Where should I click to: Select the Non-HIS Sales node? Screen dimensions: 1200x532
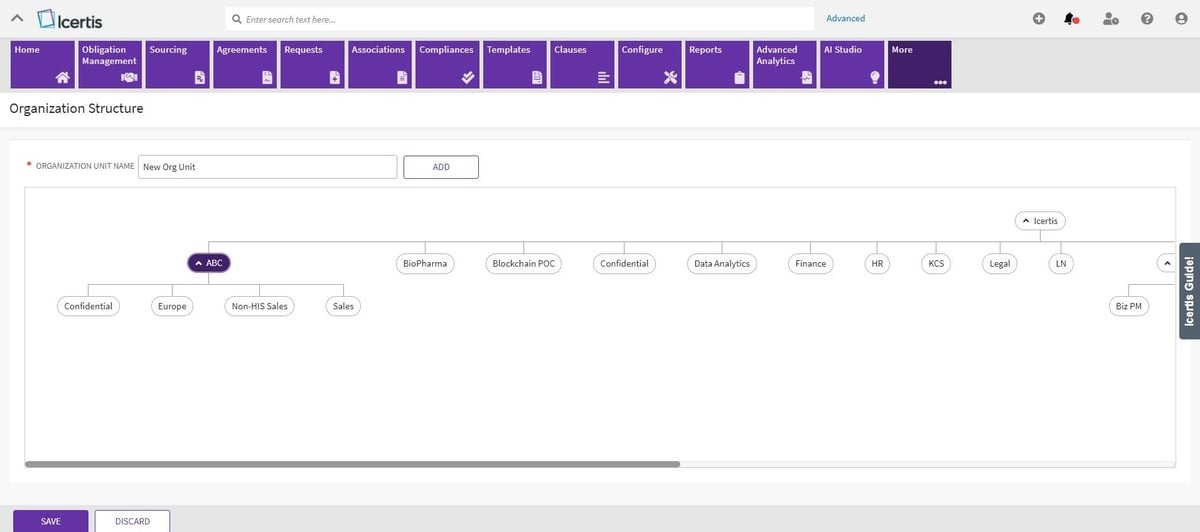(x=260, y=306)
